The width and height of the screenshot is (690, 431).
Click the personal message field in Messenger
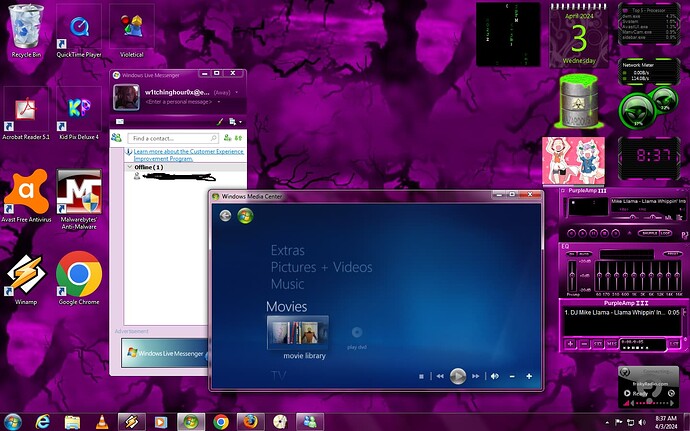point(179,102)
